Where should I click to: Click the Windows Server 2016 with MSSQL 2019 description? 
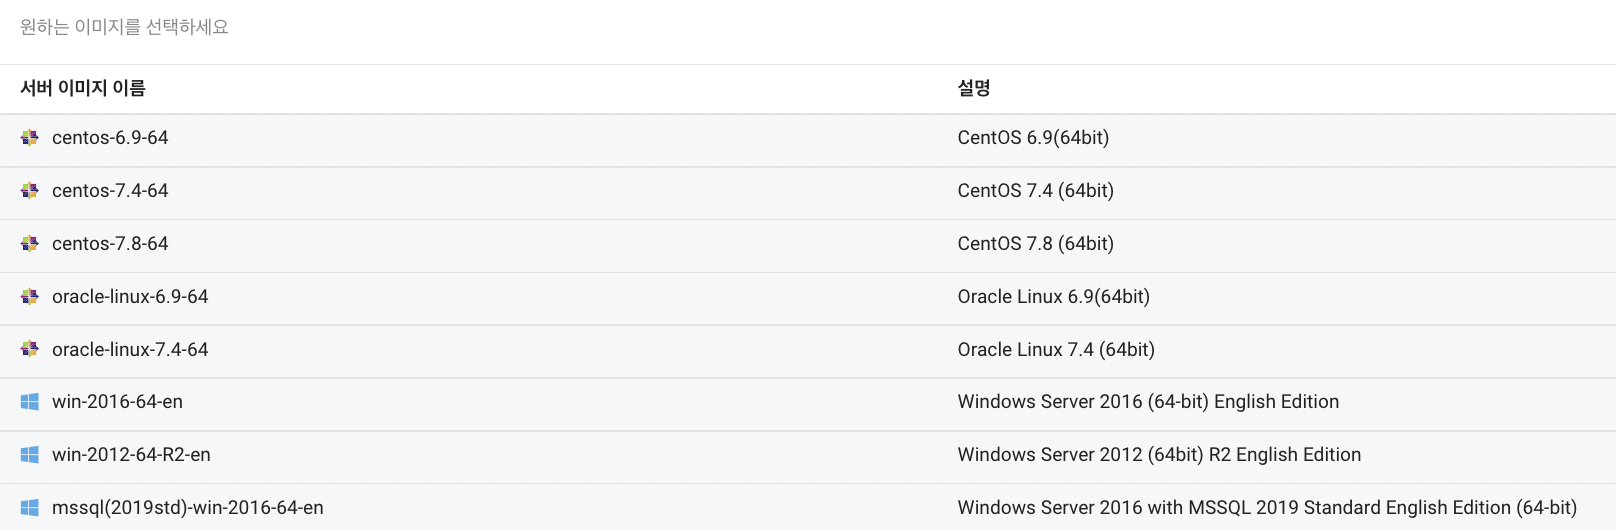coord(1267,508)
